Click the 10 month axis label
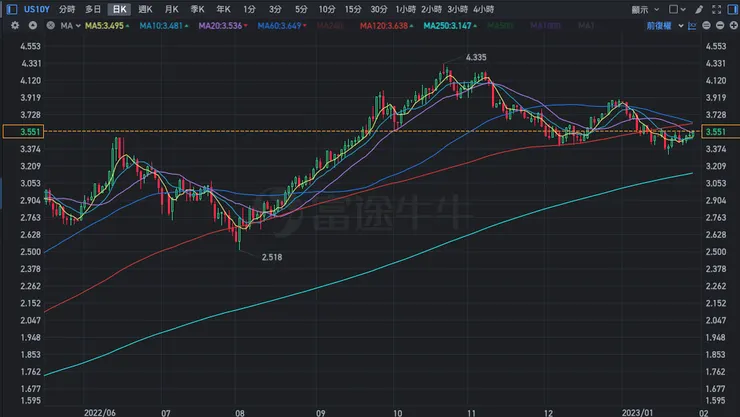Screen dimensions: 740x417 [398, 413]
